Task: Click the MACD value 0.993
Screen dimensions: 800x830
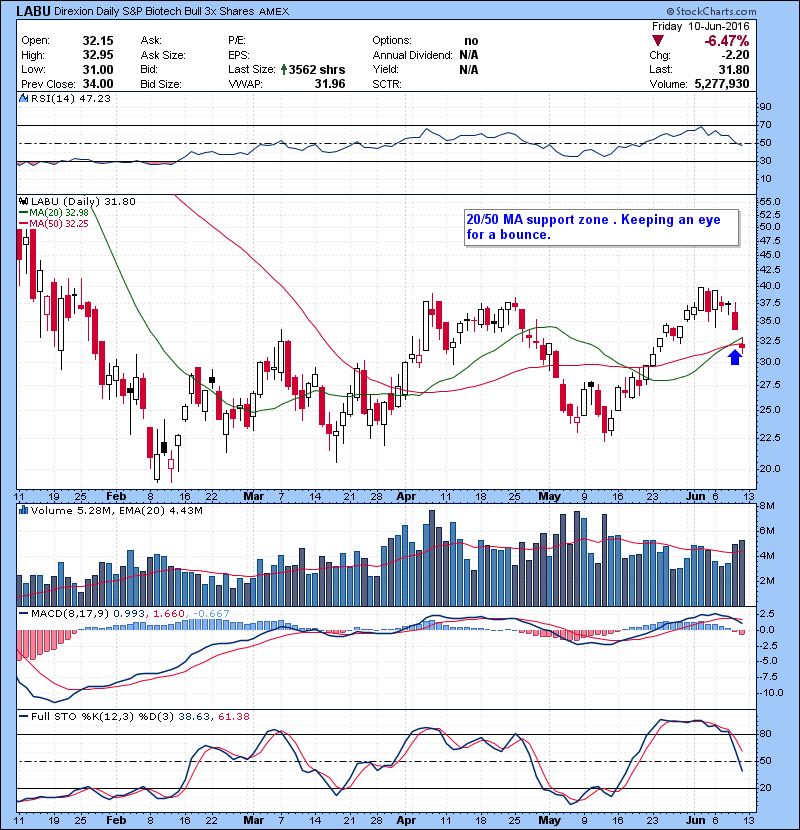Action: [x=129, y=614]
